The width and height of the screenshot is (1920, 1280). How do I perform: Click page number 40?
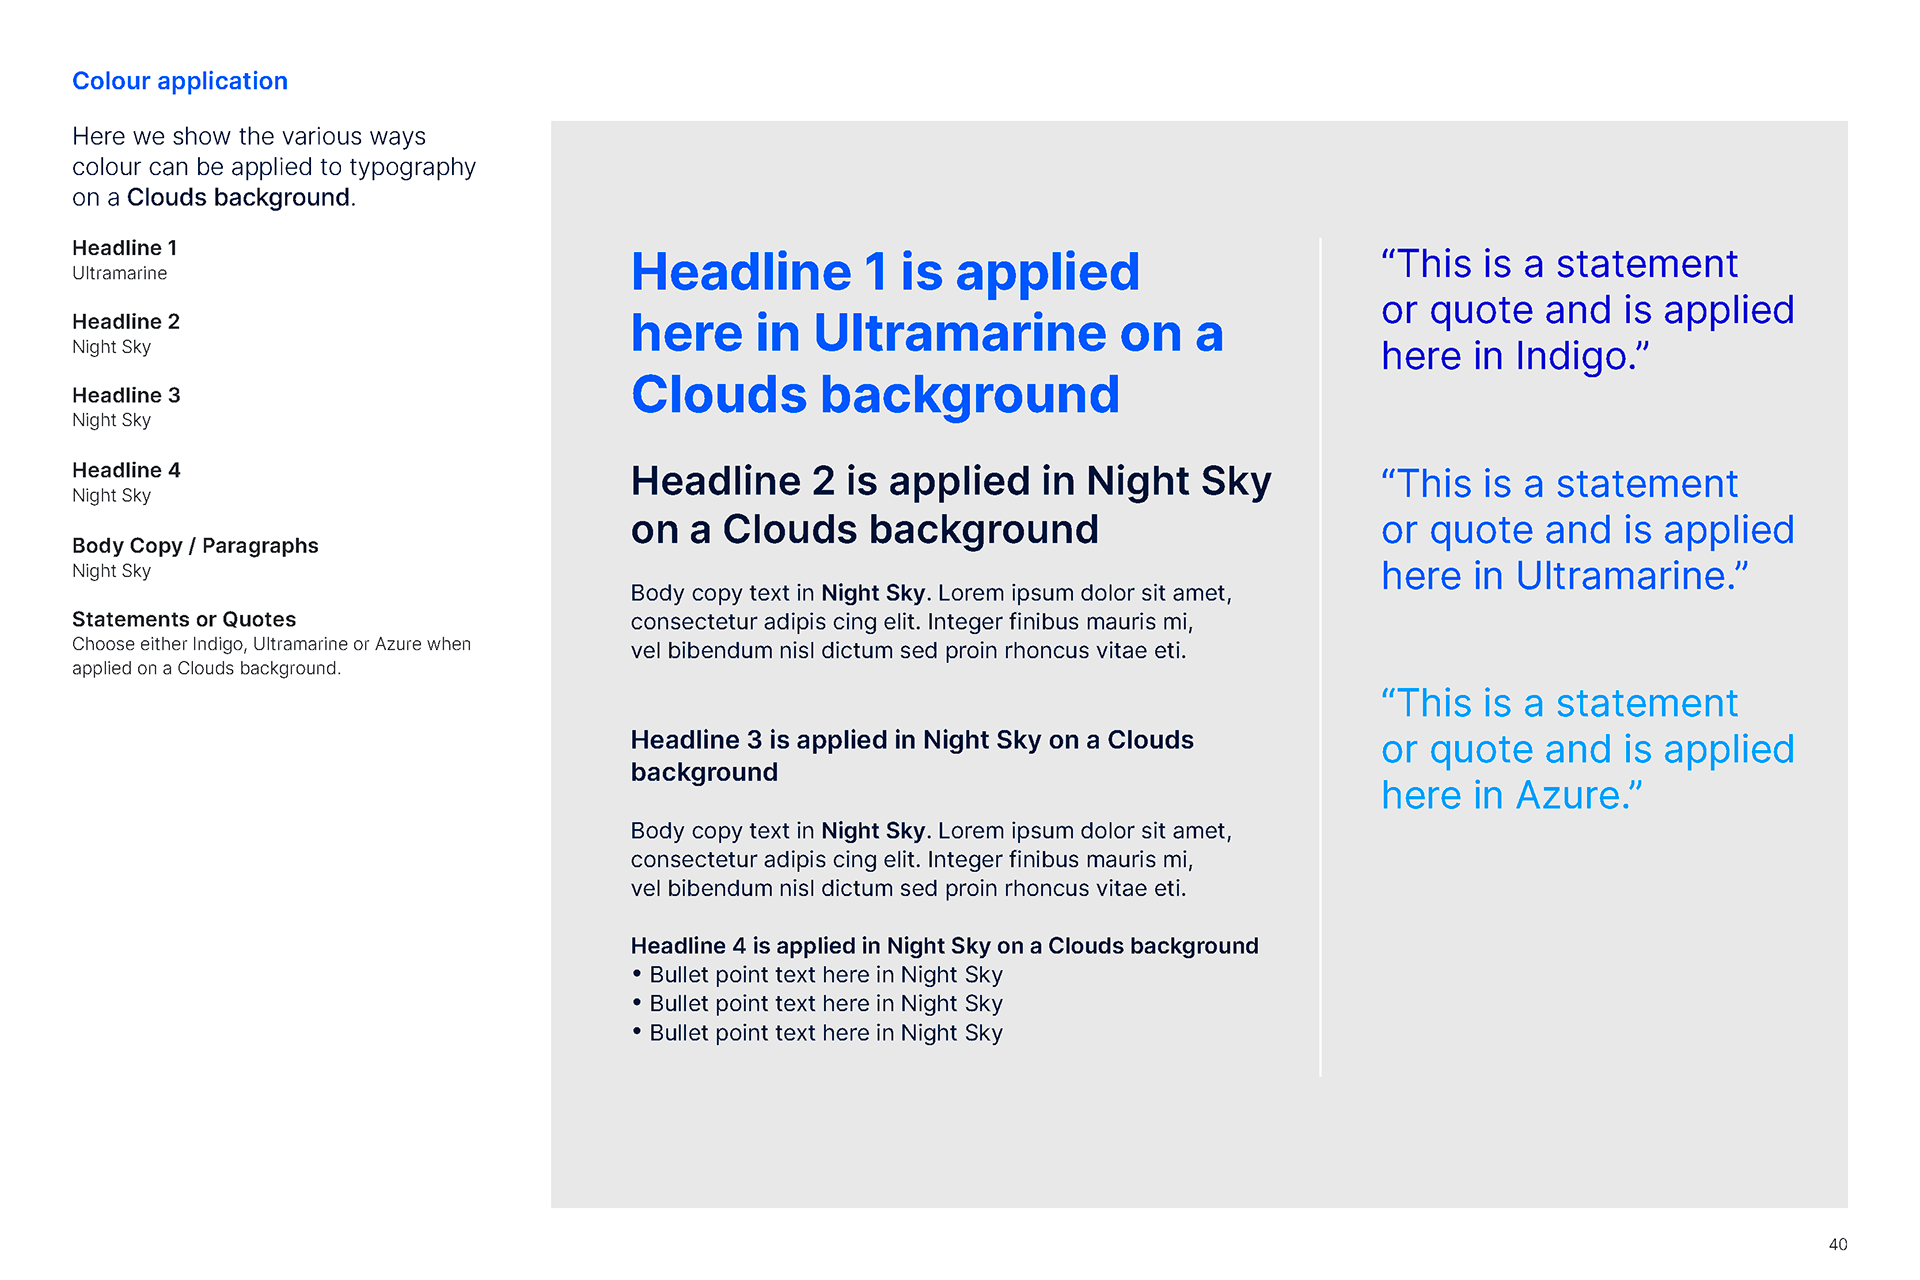(x=1837, y=1244)
